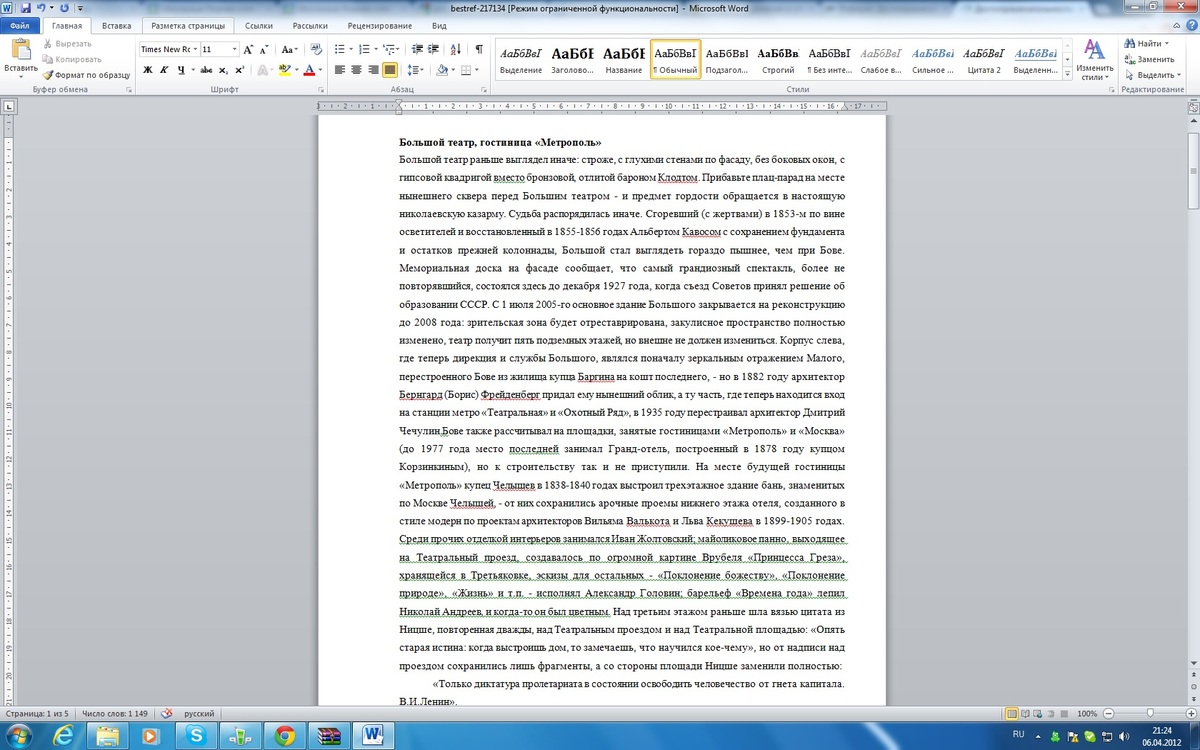
Task: Click the Windows Start button
Action: [x=19, y=736]
